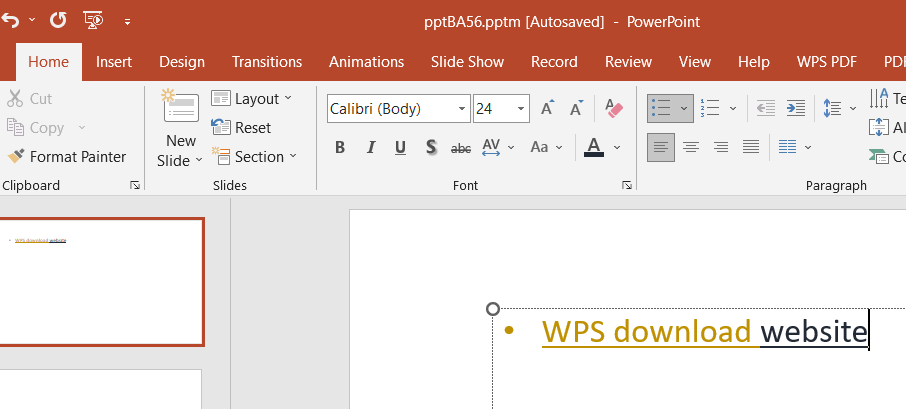Click the Add or Remove Columns icon
The width and height of the screenshot is (906, 409).
(x=788, y=147)
